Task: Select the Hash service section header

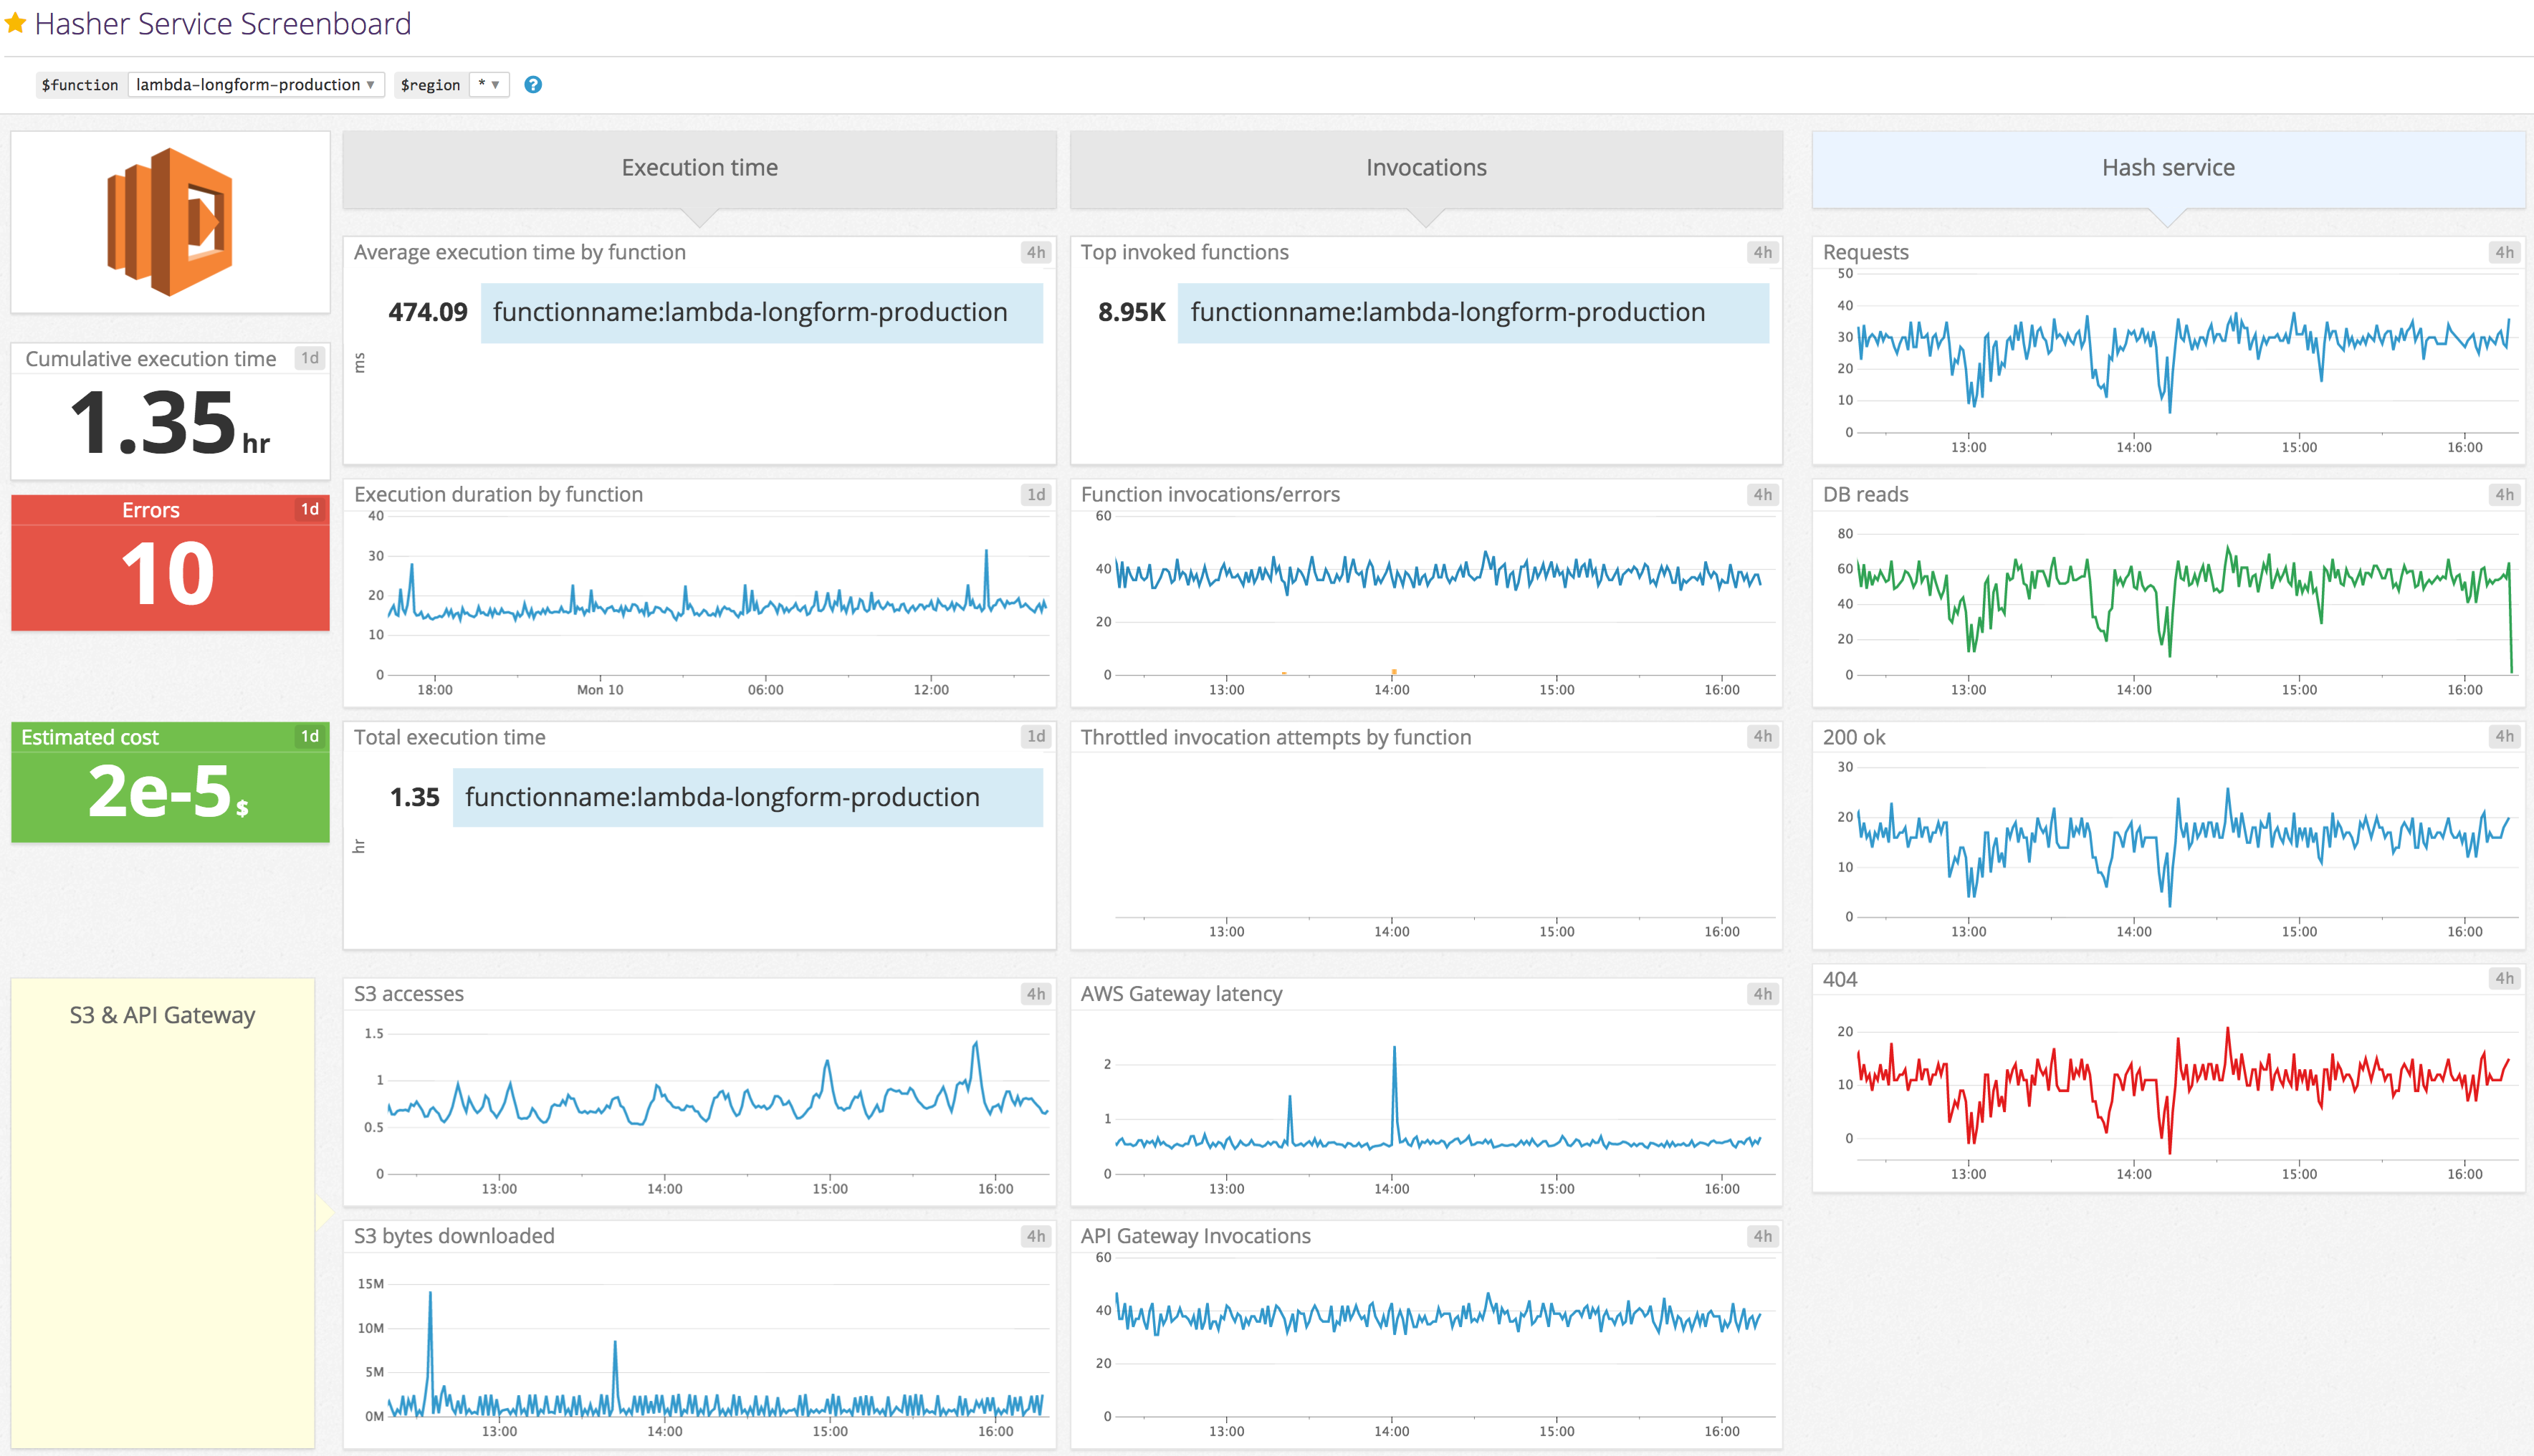Action: point(2168,167)
